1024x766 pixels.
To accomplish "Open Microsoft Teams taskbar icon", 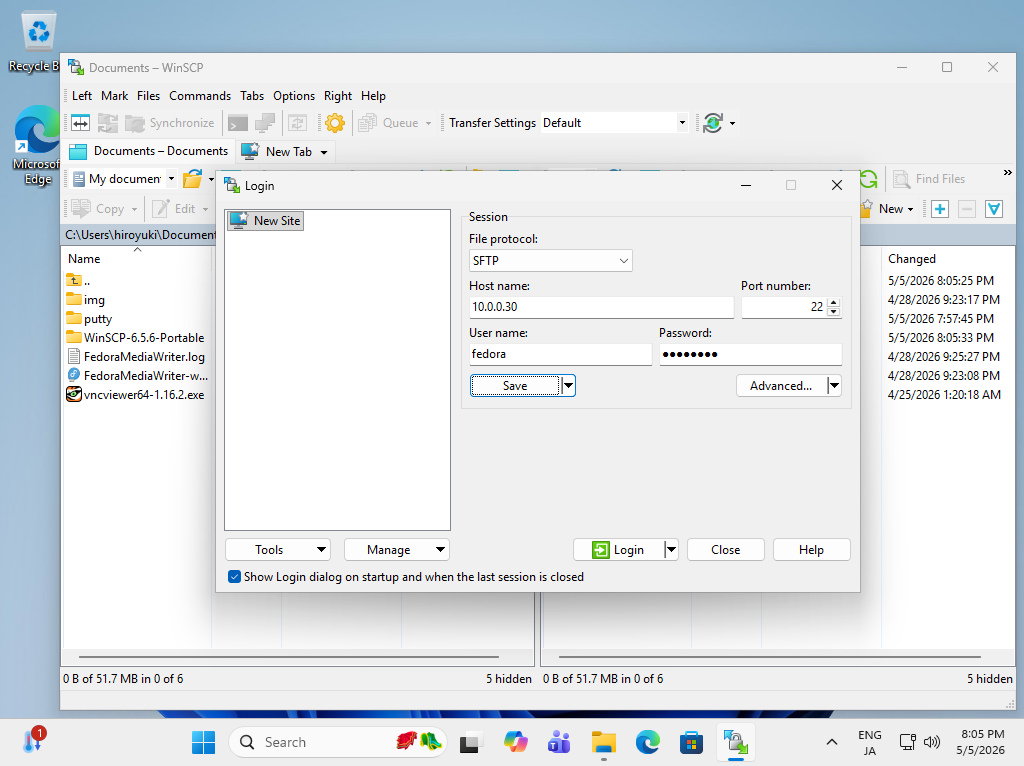I will [x=559, y=742].
